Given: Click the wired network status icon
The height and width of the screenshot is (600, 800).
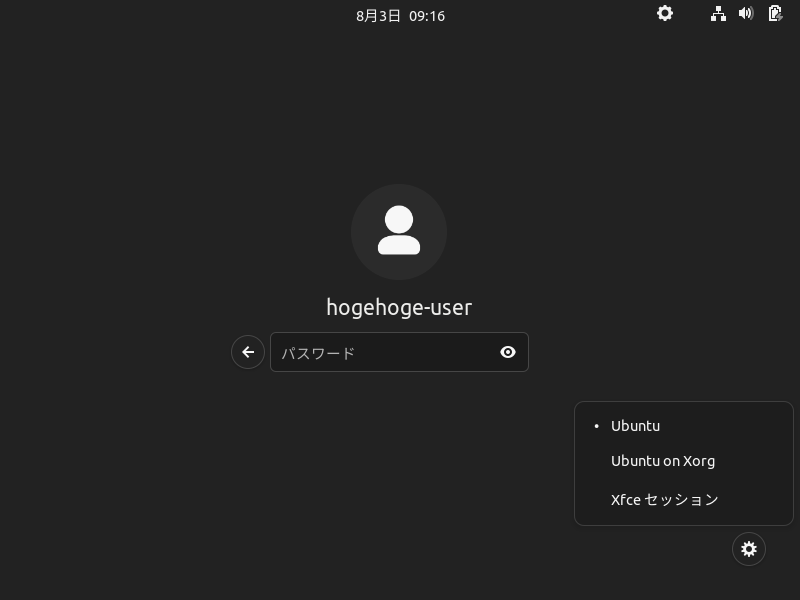Looking at the screenshot, I should point(718,14).
